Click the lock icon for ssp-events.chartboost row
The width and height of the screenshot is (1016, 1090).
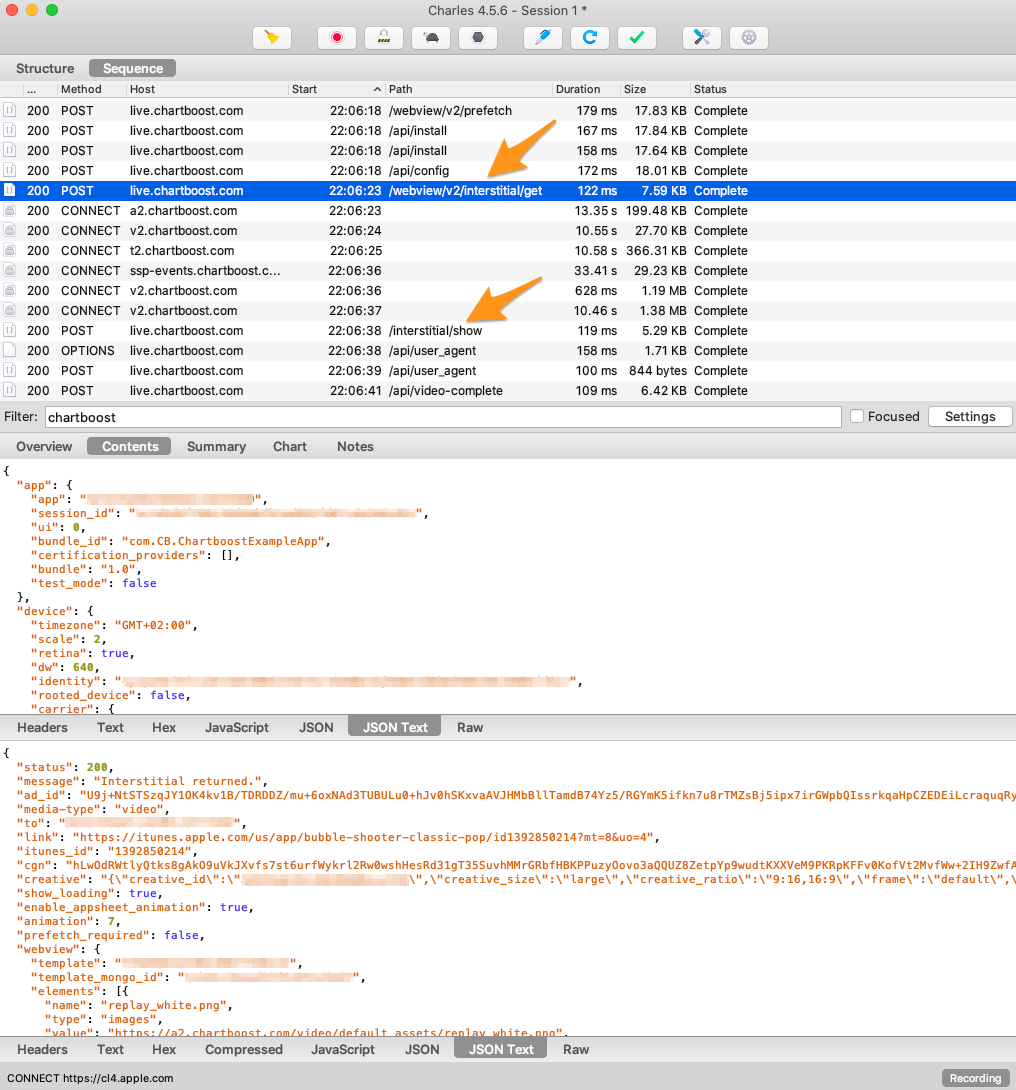(10, 270)
